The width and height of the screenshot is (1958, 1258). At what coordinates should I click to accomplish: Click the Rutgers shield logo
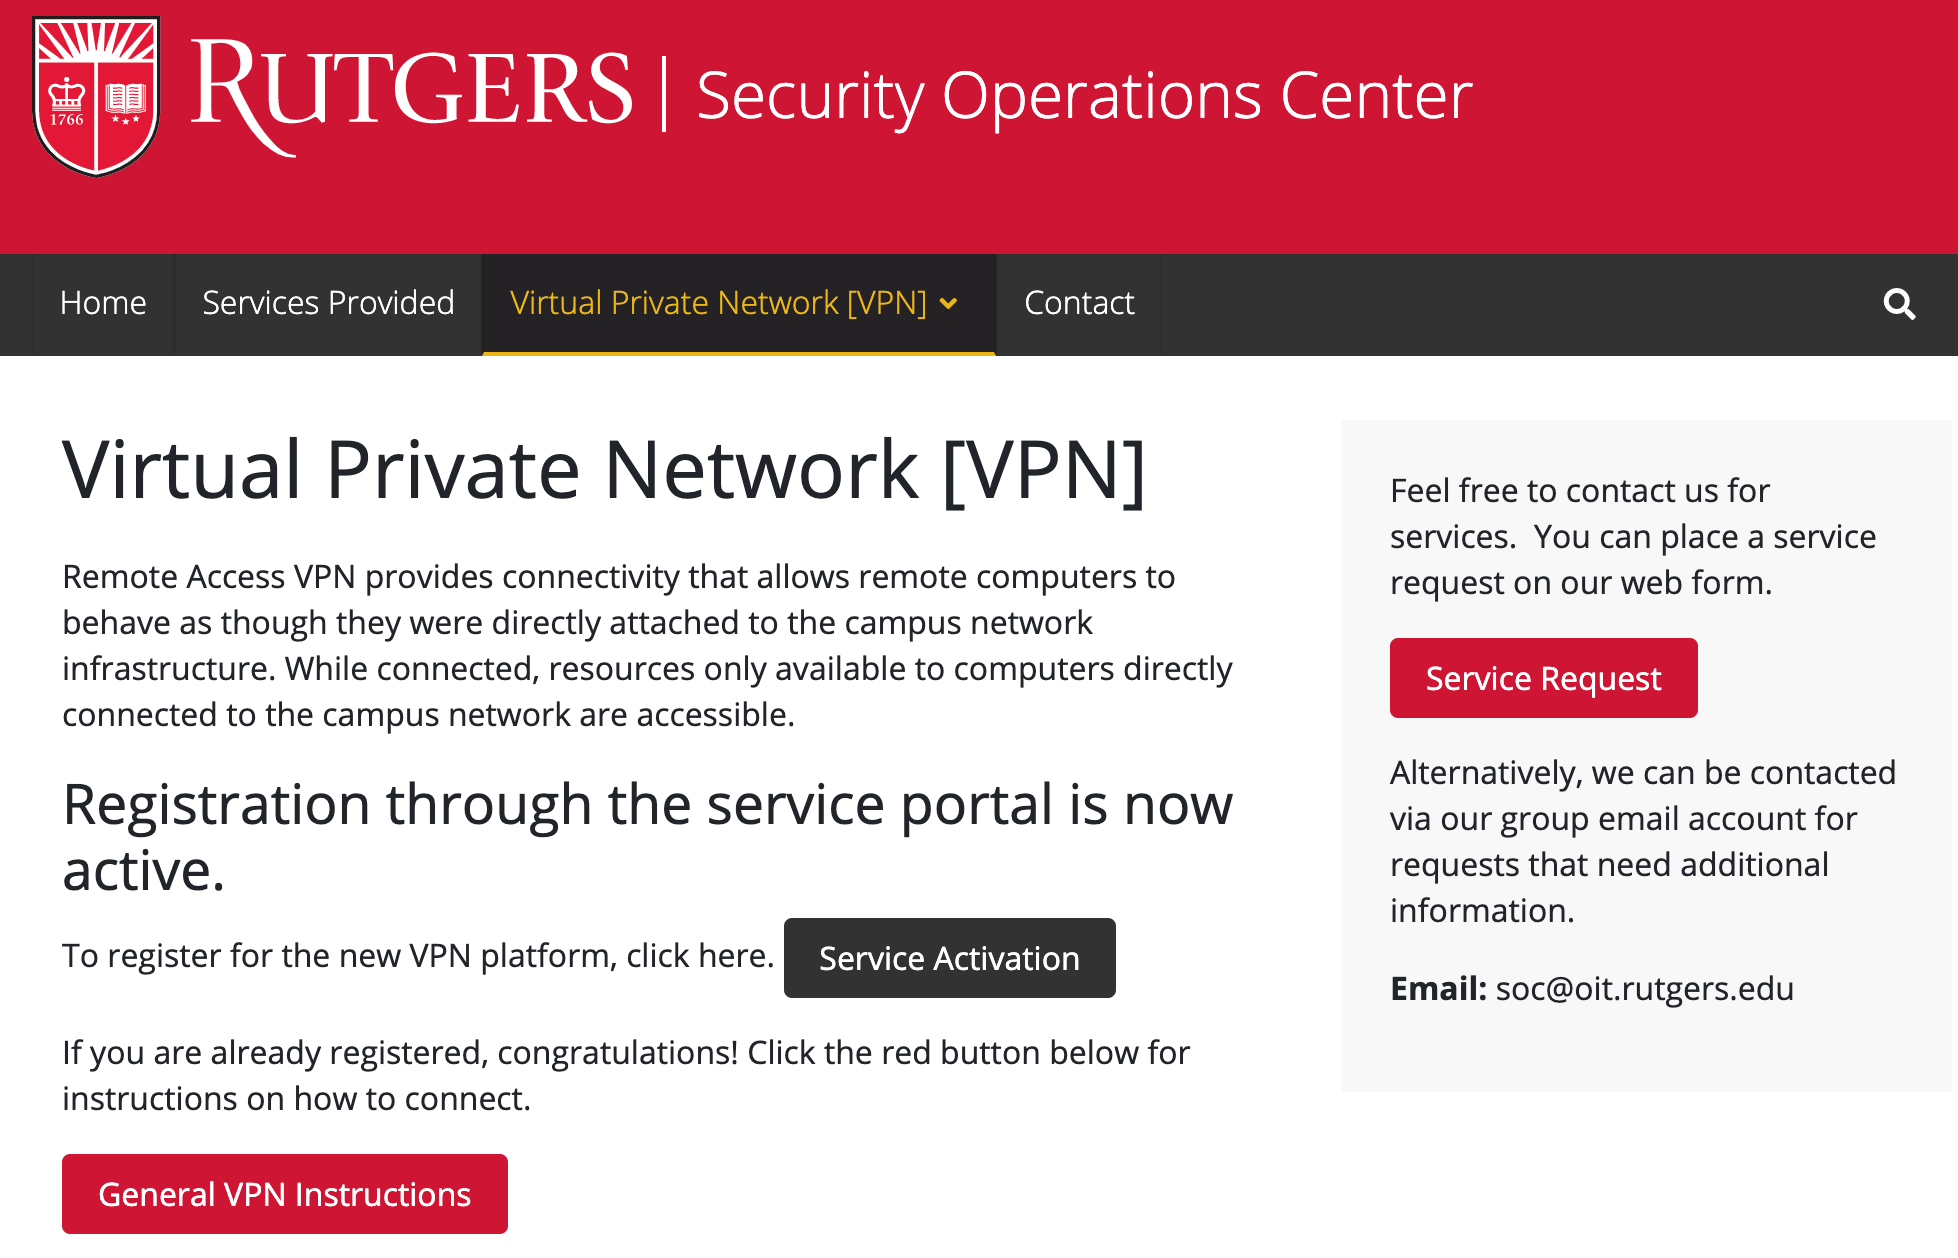click(96, 95)
